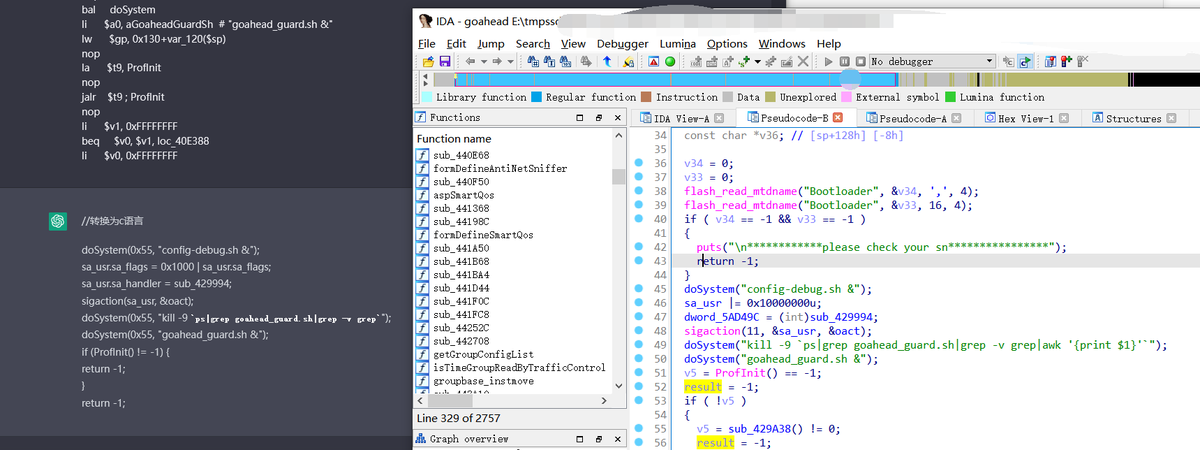Click the blue up arrow toolbar icon
Image resolution: width=1200 pixels, height=450 pixels.
(x=607, y=62)
